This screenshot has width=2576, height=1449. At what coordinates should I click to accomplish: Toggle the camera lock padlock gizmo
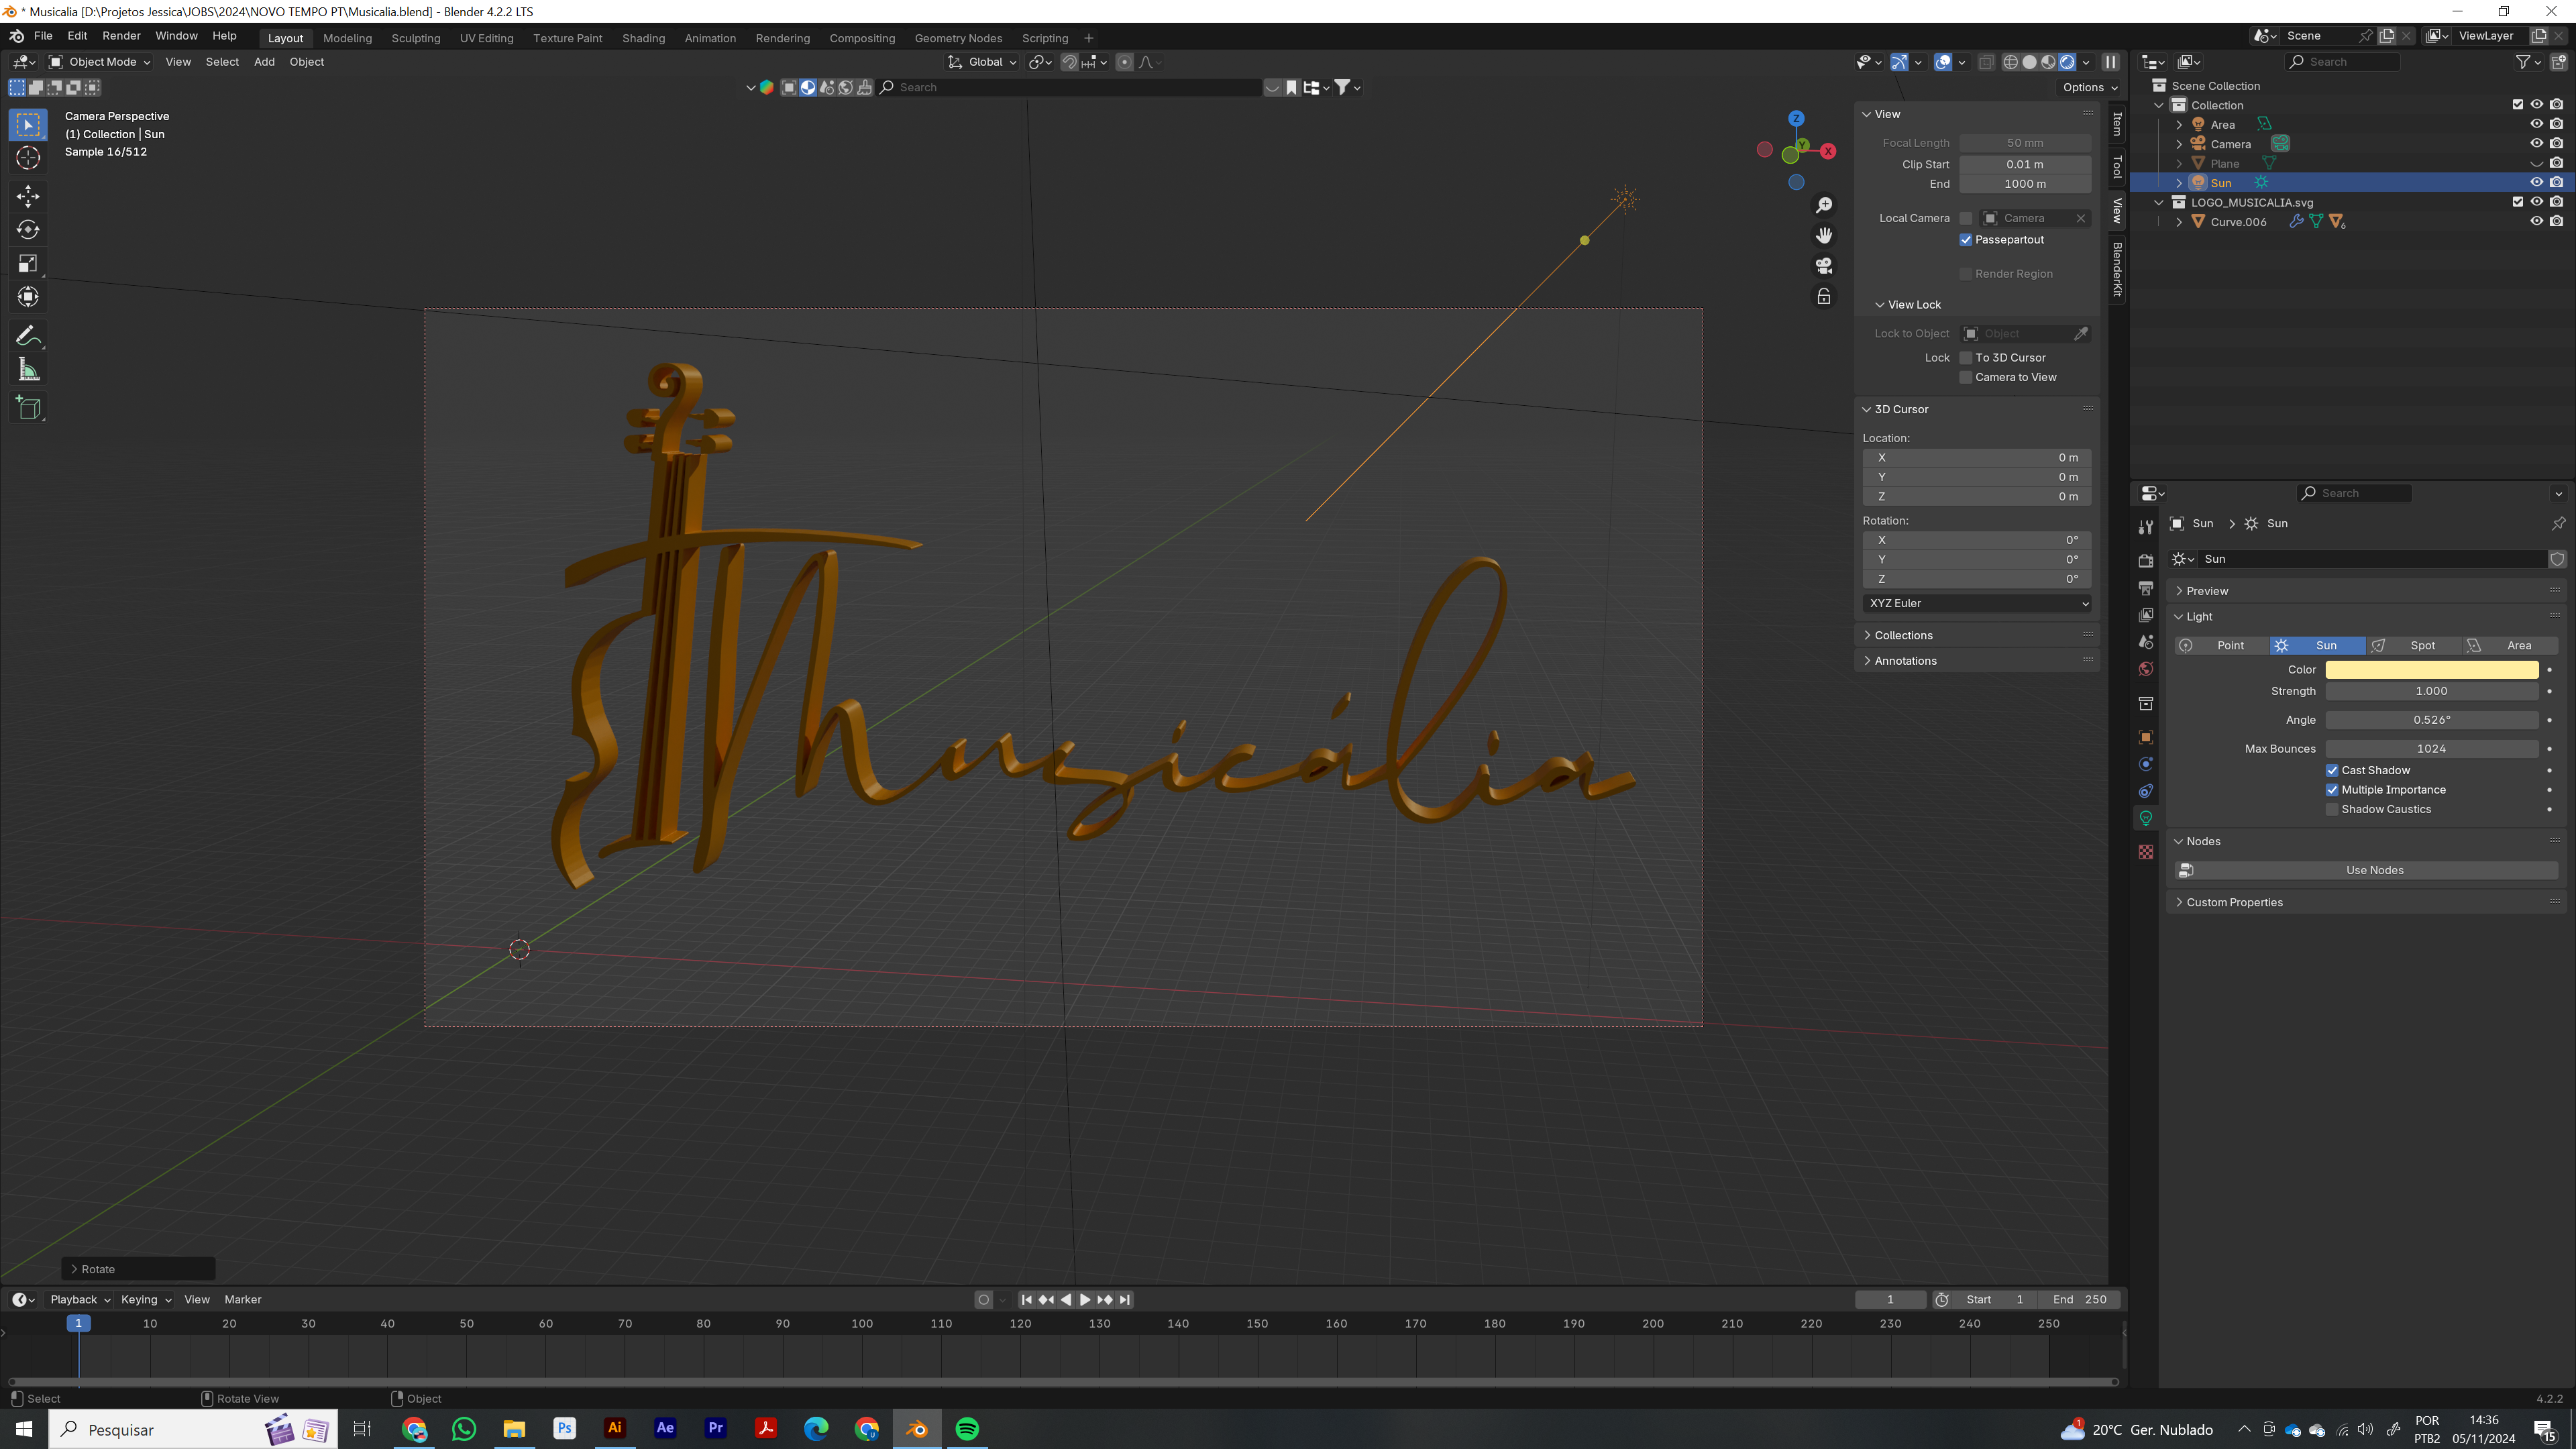pyautogui.click(x=1824, y=296)
